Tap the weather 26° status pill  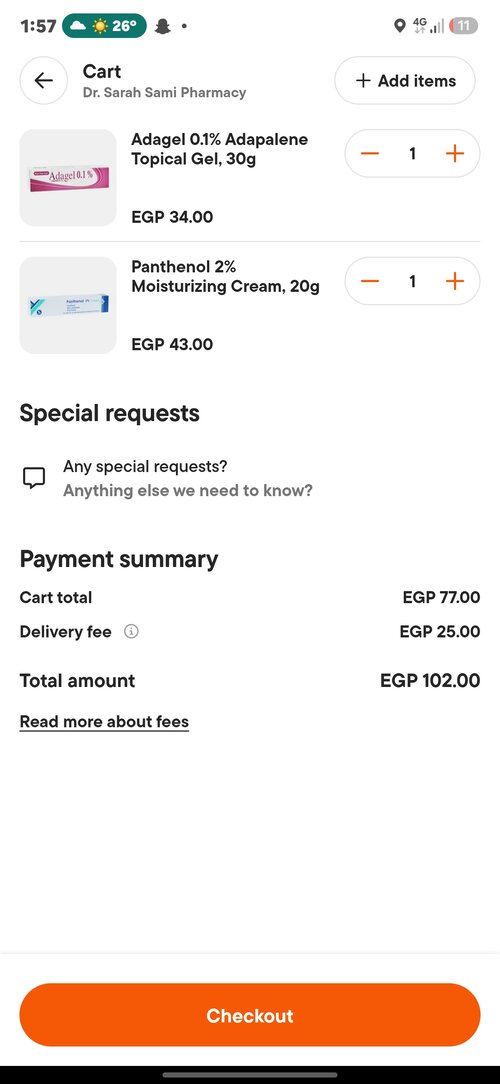click(104, 26)
